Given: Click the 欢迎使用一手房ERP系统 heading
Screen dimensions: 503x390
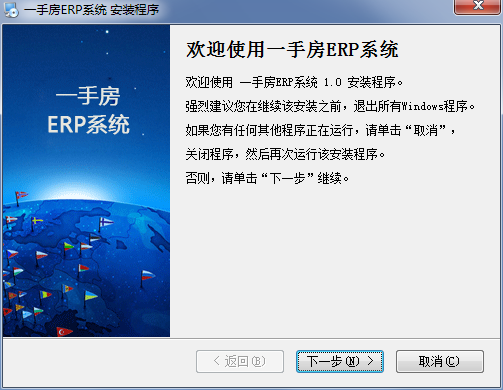Looking at the screenshot, I should coord(292,50).
